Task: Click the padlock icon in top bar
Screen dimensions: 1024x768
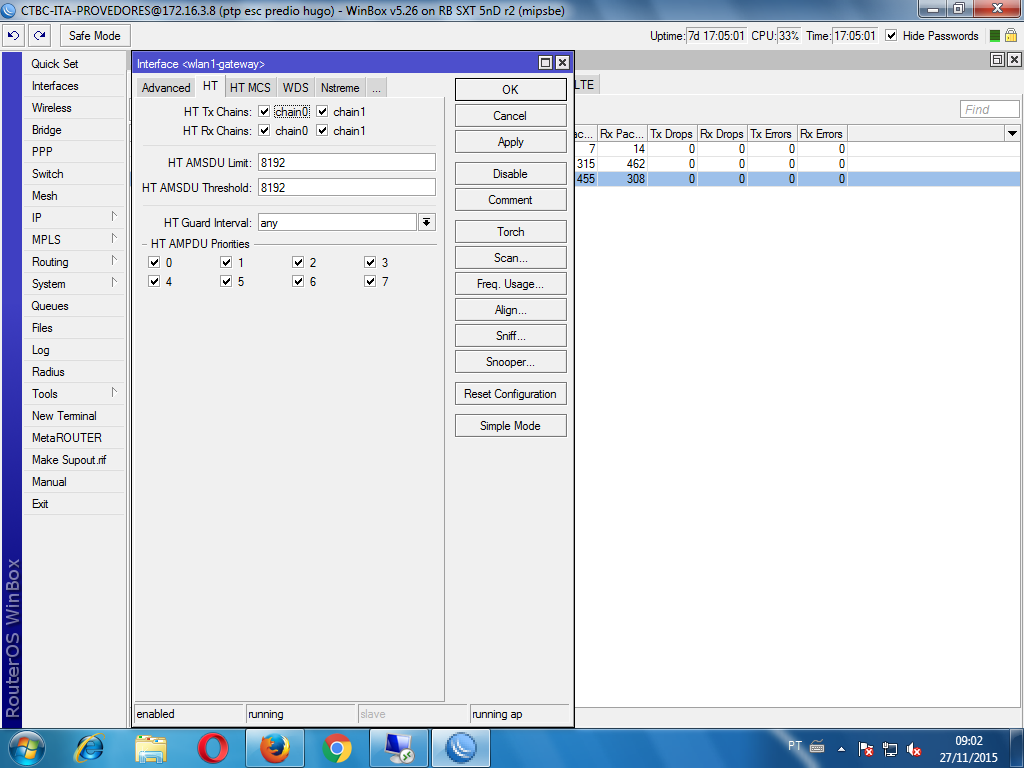Action: [1011, 35]
